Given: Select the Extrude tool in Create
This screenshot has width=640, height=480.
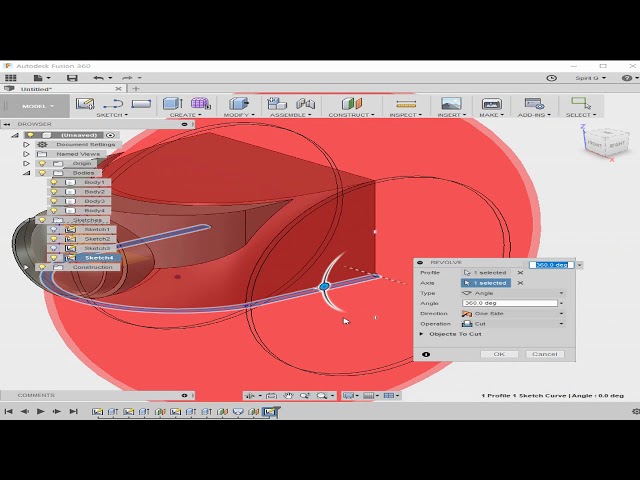Looking at the screenshot, I should pyautogui.click(x=172, y=103).
